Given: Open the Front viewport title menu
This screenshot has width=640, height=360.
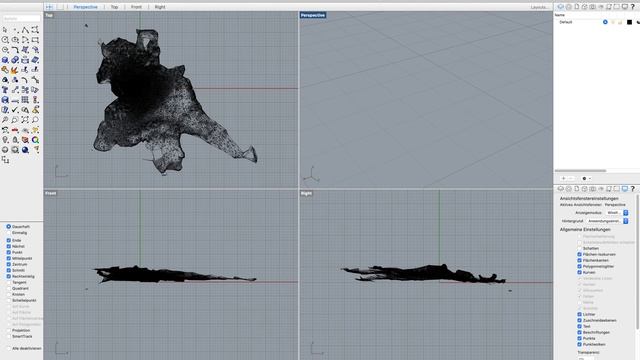Looking at the screenshot, I should tap(51, 193).
